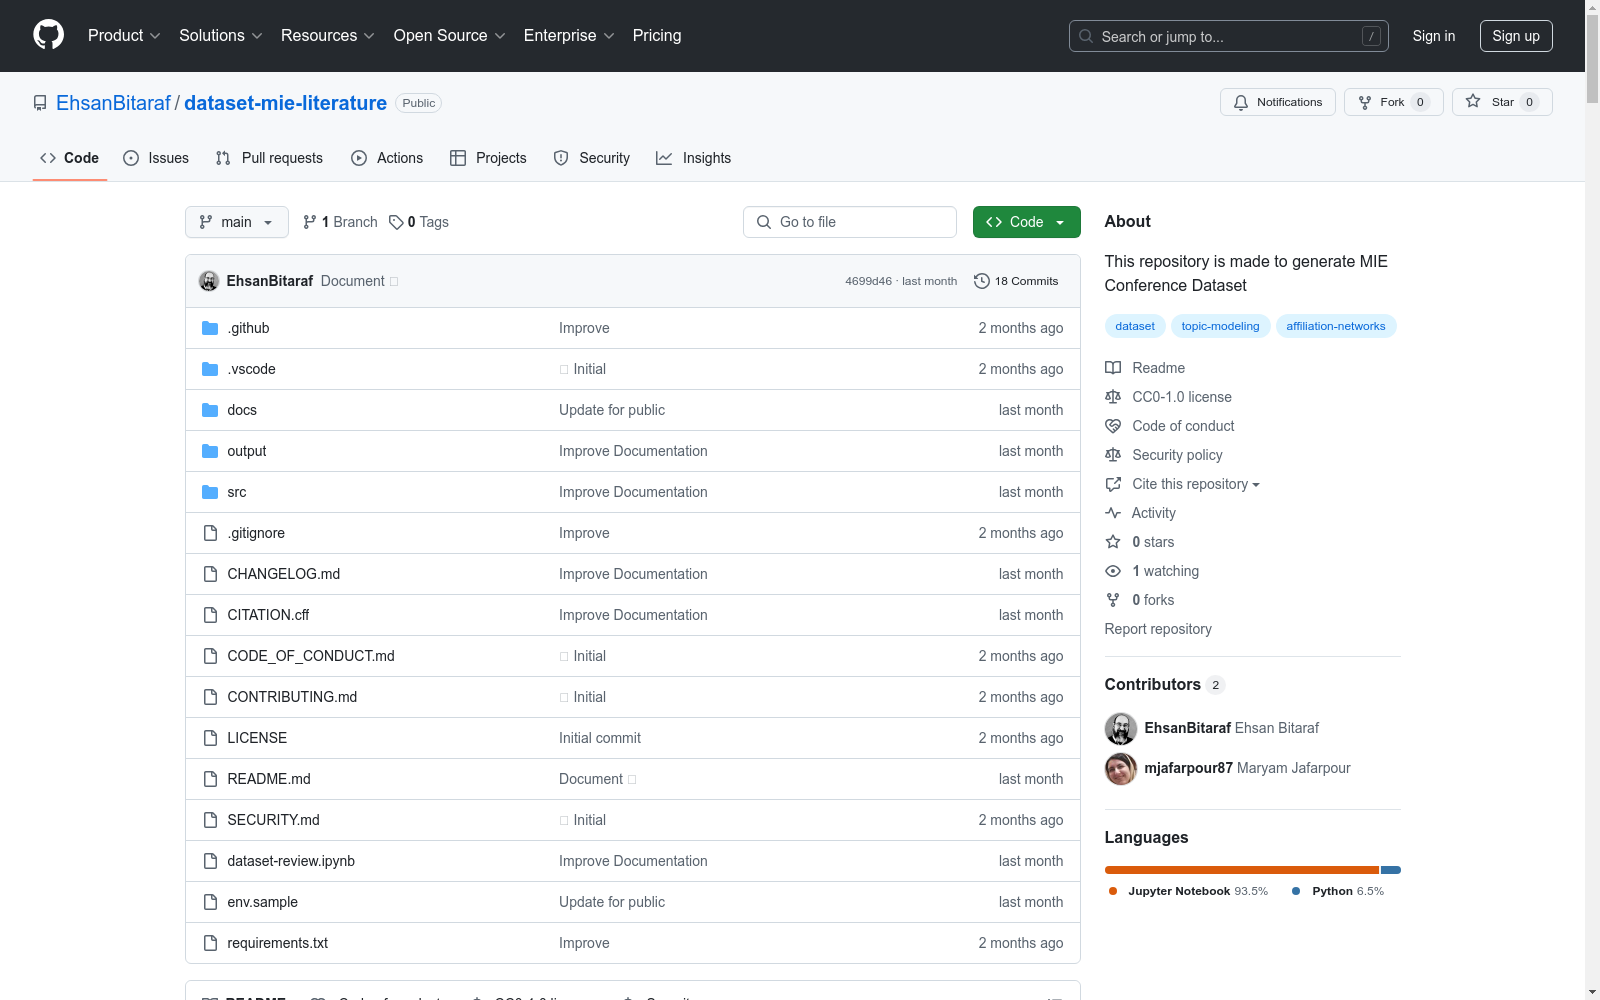Screen dimensions: 1600x1000
Task: Expand the Resources menu
Action: click(328, 36)
